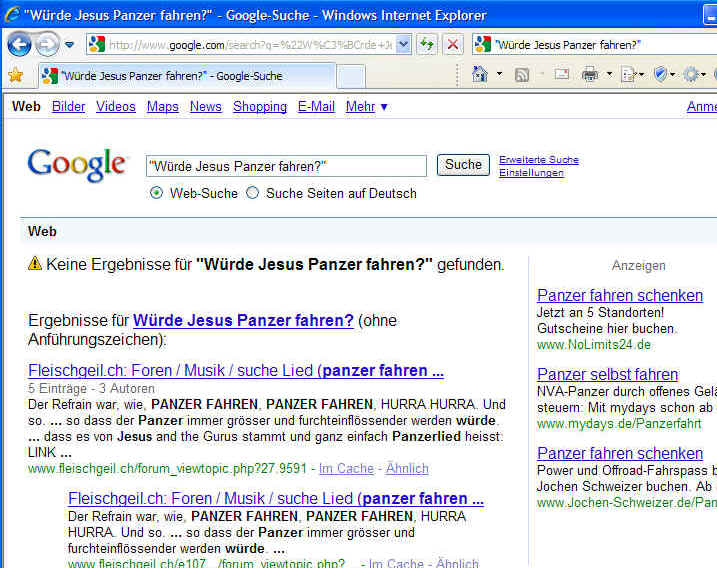
Task: Open News in Google navigation
Action: click(x=206, y=107)
